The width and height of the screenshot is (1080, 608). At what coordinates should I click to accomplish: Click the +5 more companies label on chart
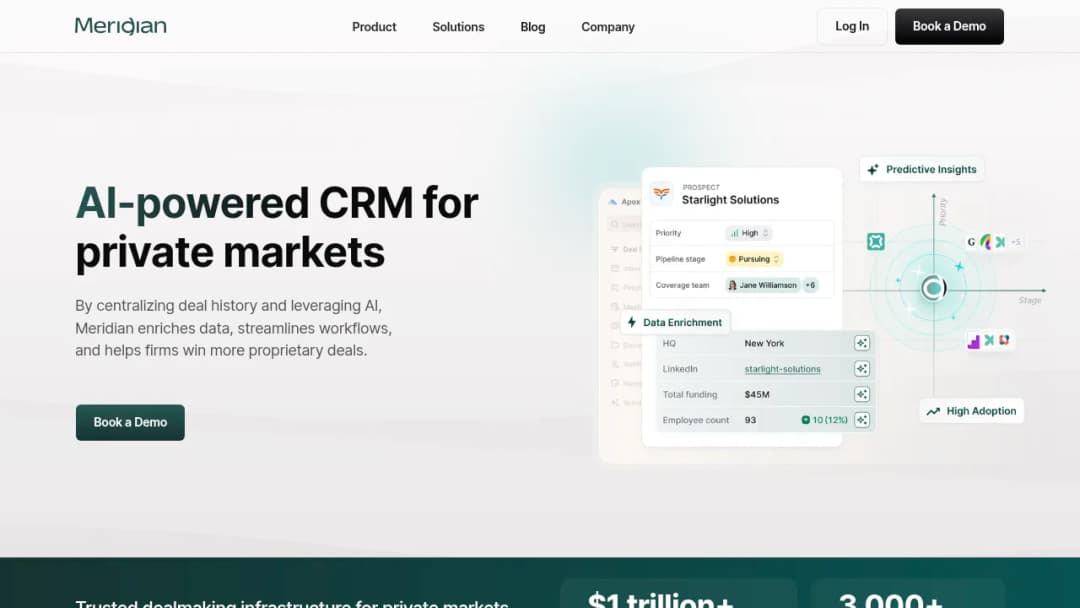click(1015, 242)
